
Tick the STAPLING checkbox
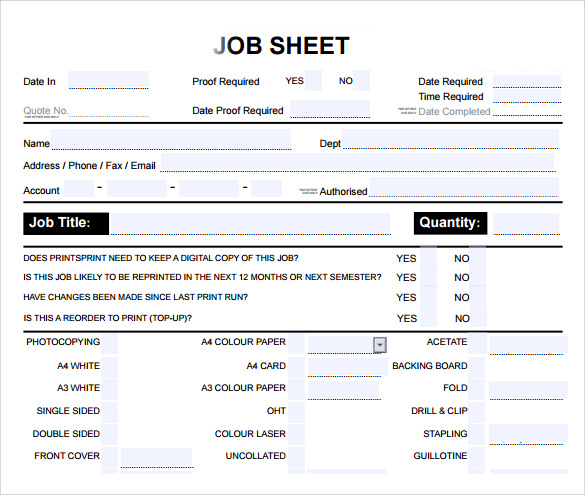point(477,435)
